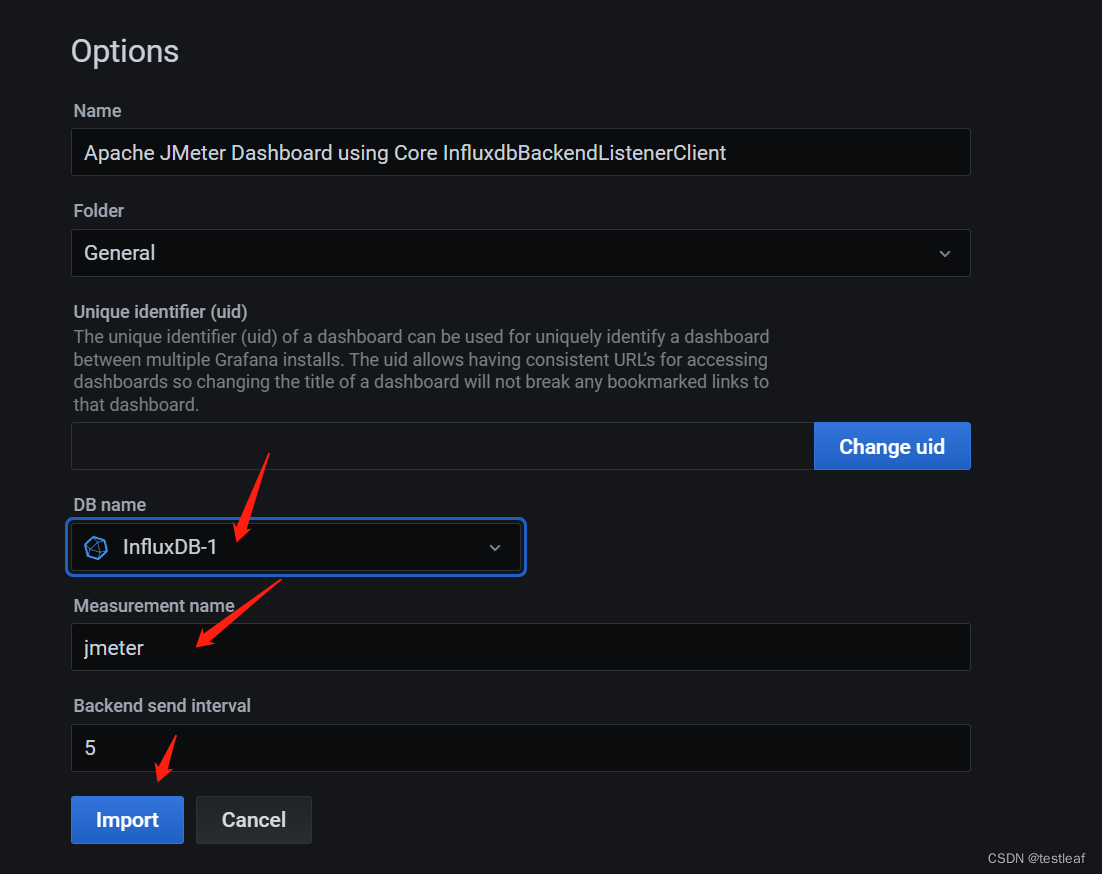Expand DB name dropdown chevron
Viewport: 1102px width, 874px height.
[495, 548]
